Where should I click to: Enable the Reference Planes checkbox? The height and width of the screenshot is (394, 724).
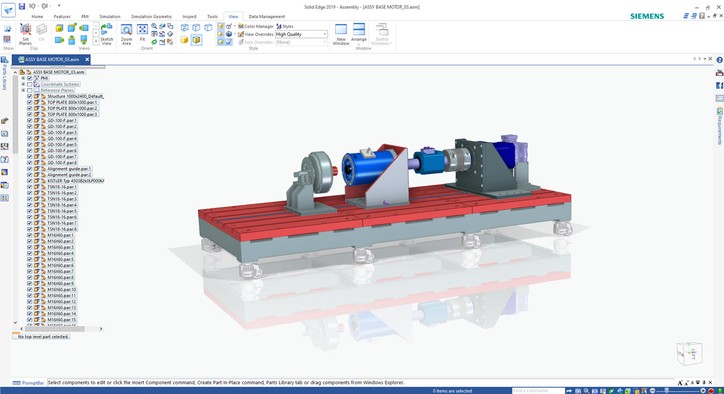coord(30,90)
